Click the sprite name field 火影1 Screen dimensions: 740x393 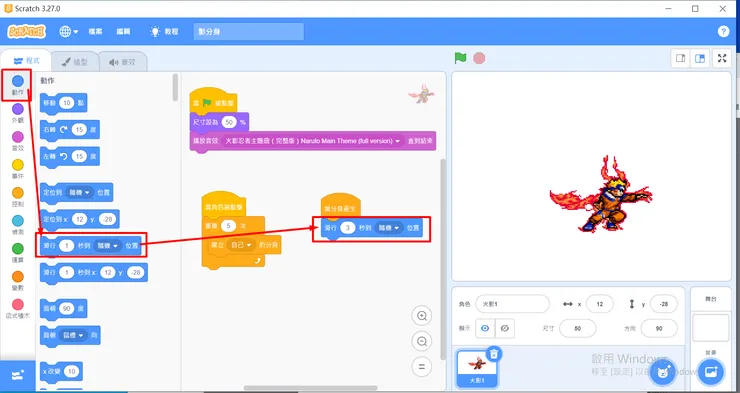point(512,304)
